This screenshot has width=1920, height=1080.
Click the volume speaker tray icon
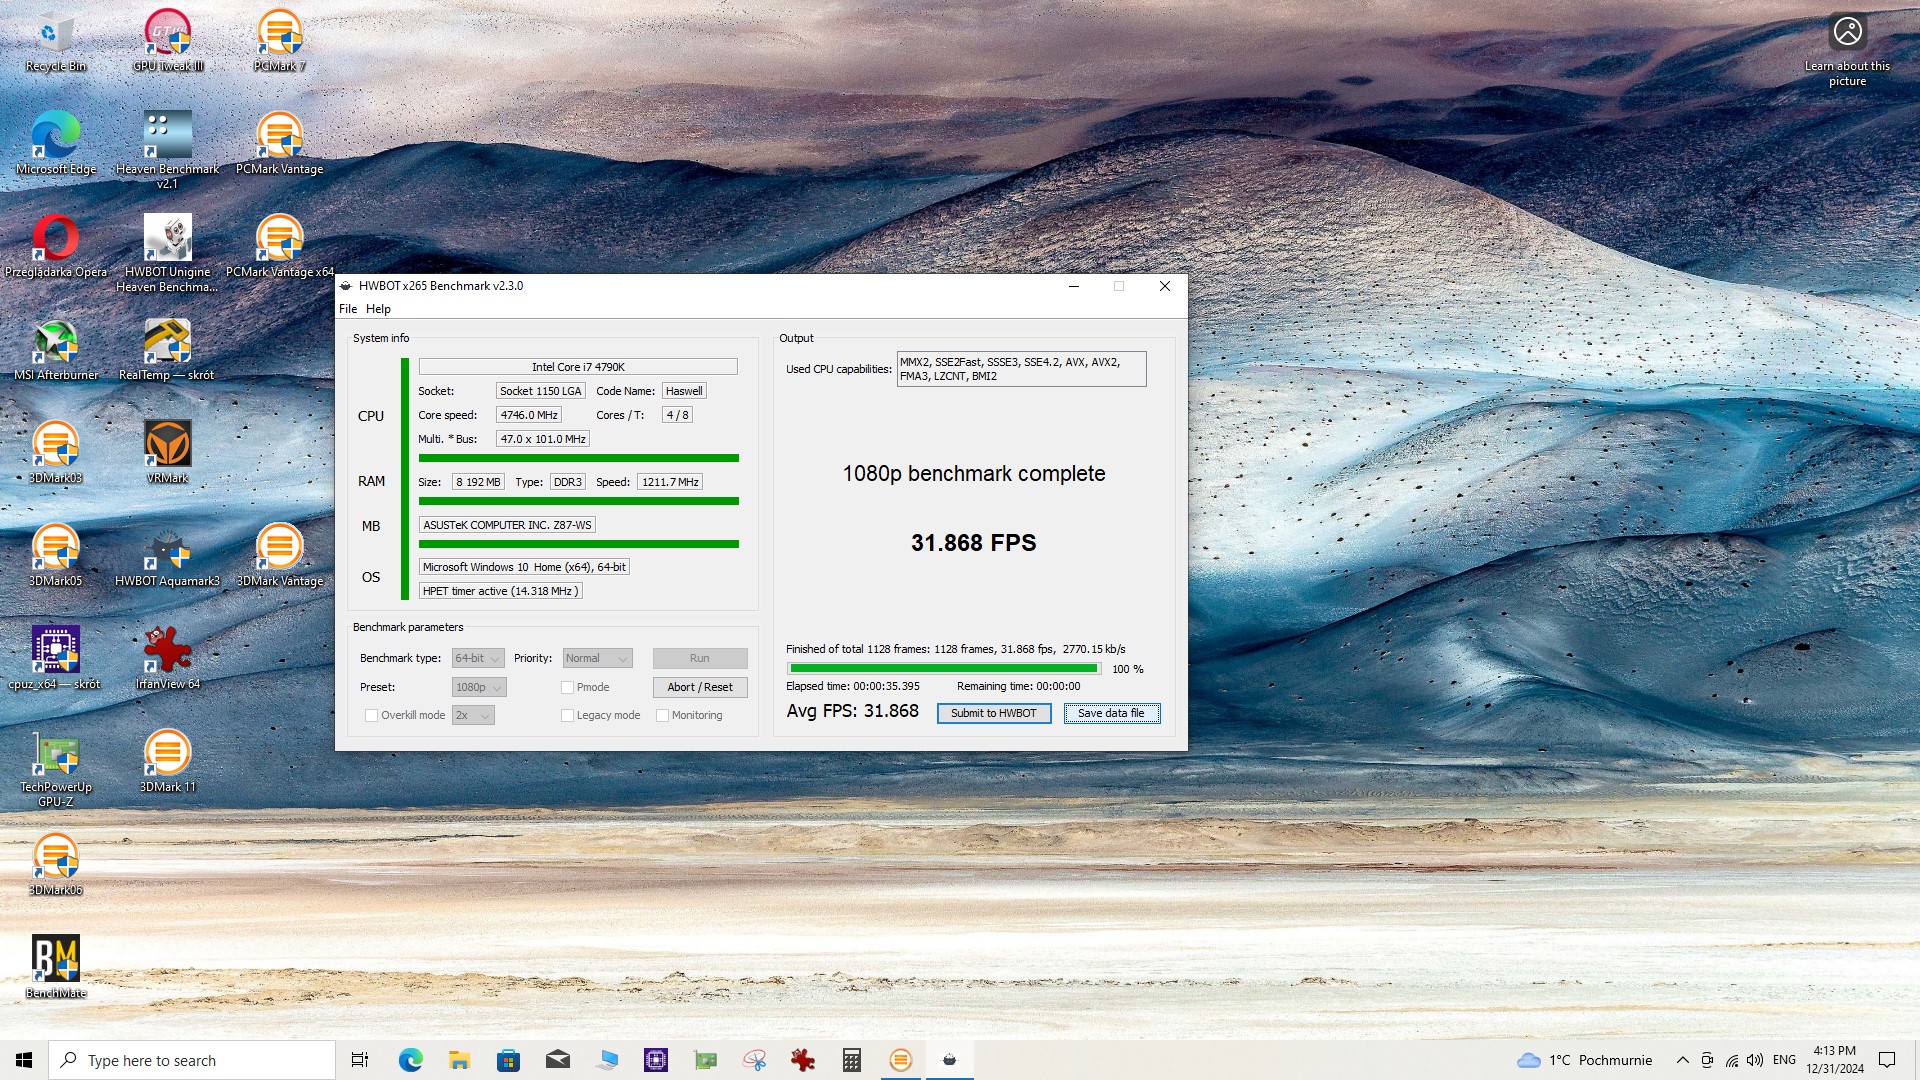pyautogui.click(x=1755, y=1060)
